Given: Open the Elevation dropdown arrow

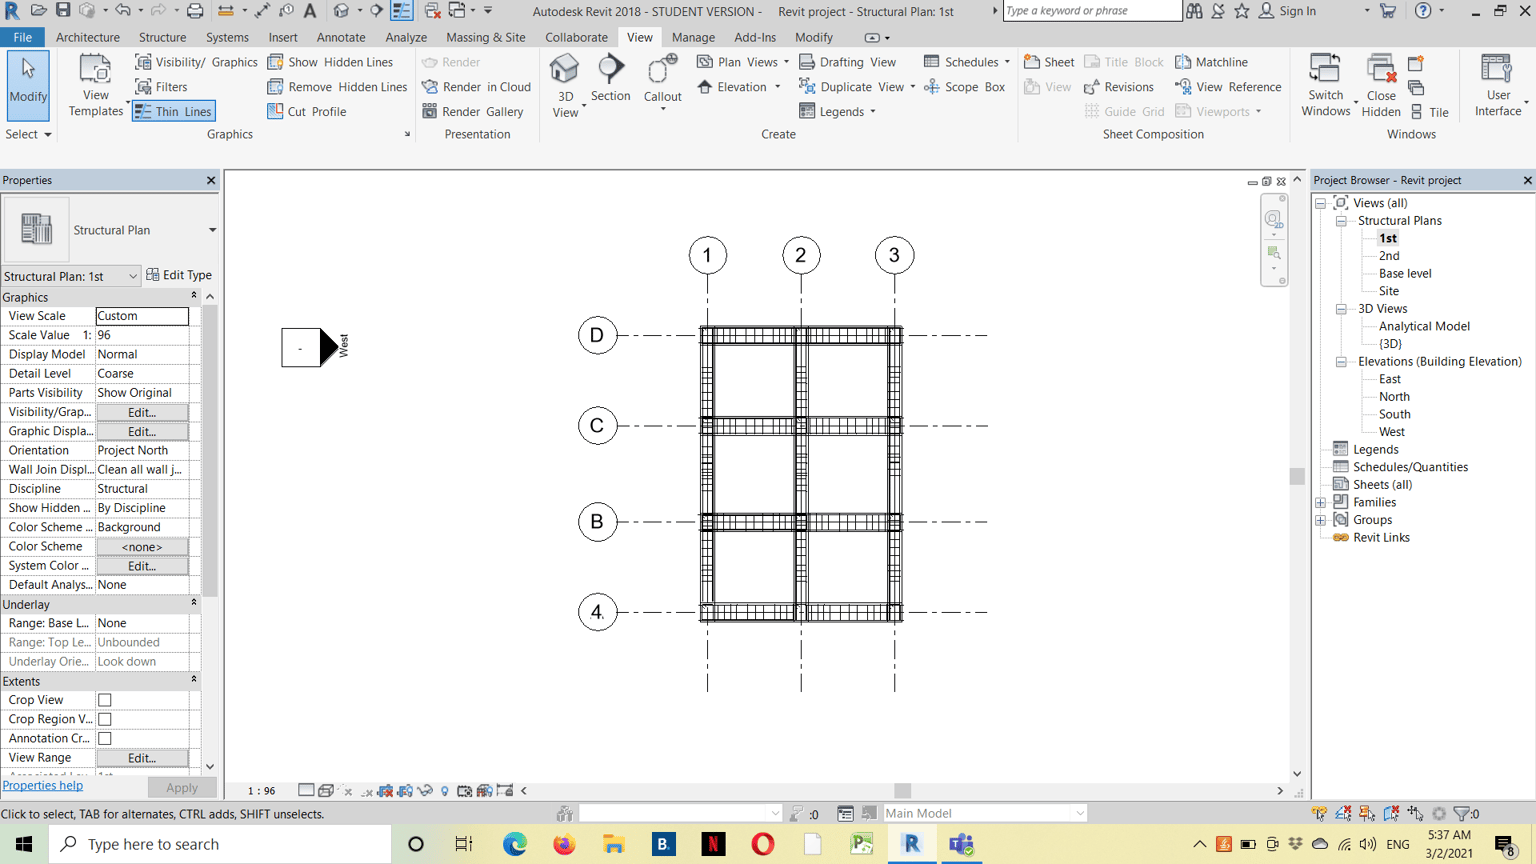Looking at the screenshot, I should (x=778, y=87).
